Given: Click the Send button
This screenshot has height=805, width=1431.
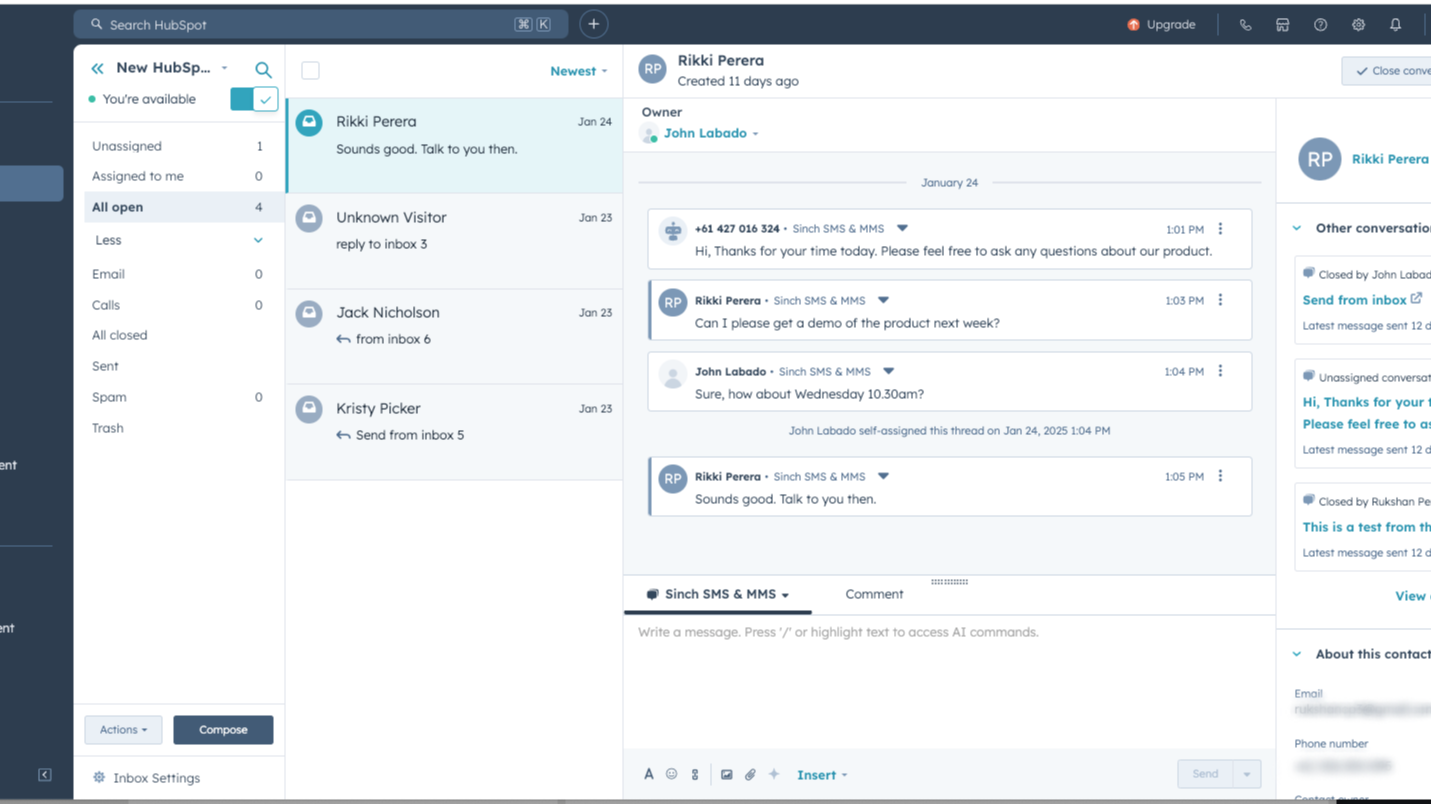Looking at the screenshot, I should (x=1205, y=774).
